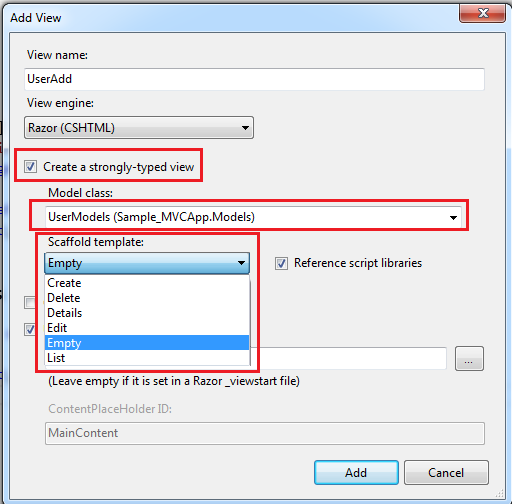Uncheck Create a strongly-typed view
This screenshot has width=512, height=504.
(x=30, y=166)
